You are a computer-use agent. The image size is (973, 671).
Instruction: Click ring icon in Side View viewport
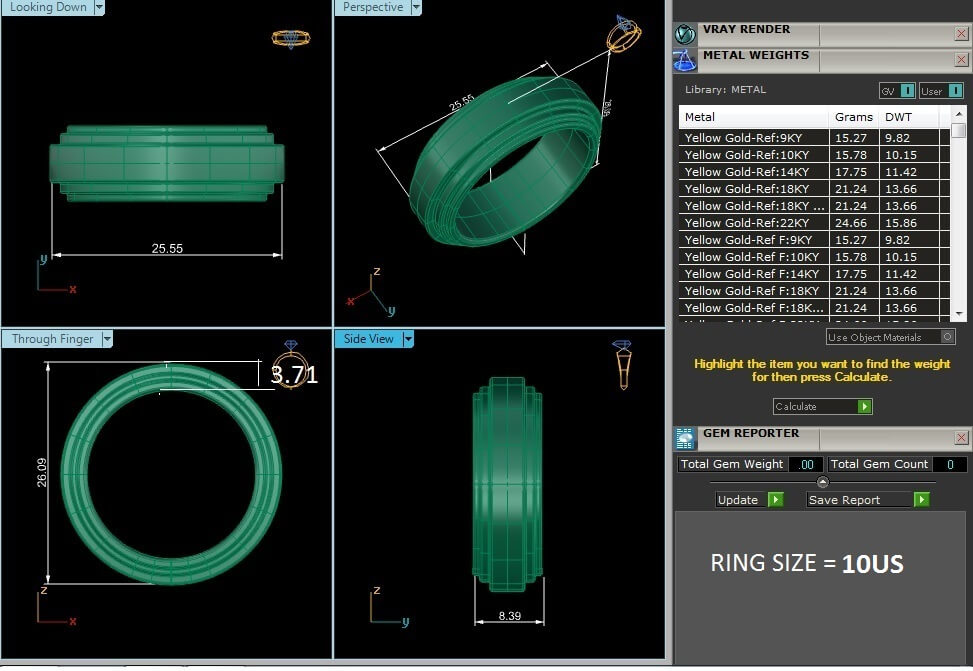tap(621, 364)
